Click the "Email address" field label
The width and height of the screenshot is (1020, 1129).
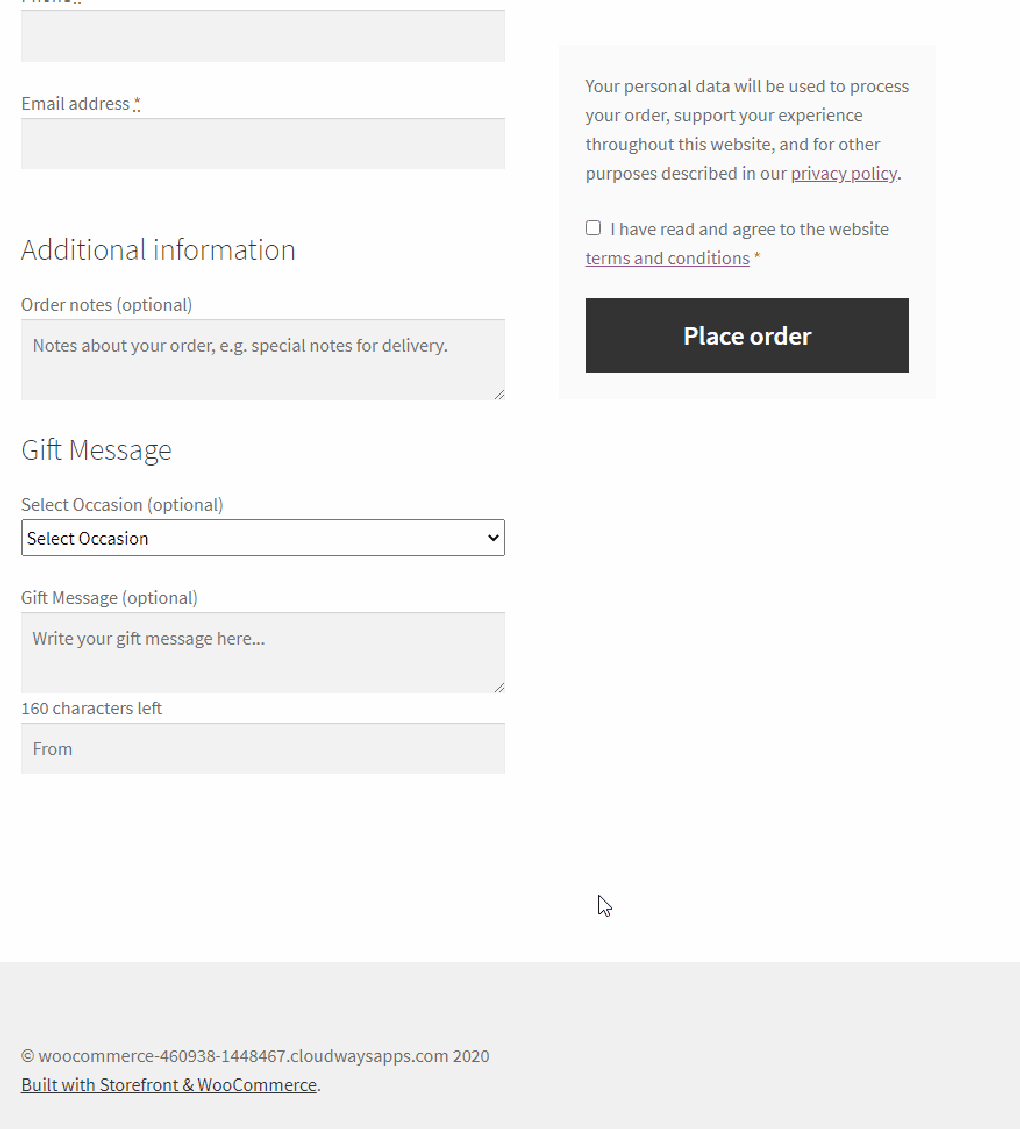pos(76,104)
